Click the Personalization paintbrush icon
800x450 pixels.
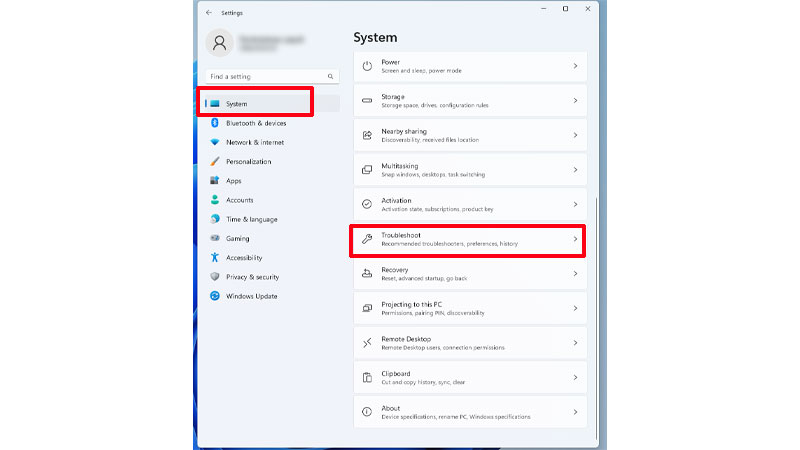point(215,161)
